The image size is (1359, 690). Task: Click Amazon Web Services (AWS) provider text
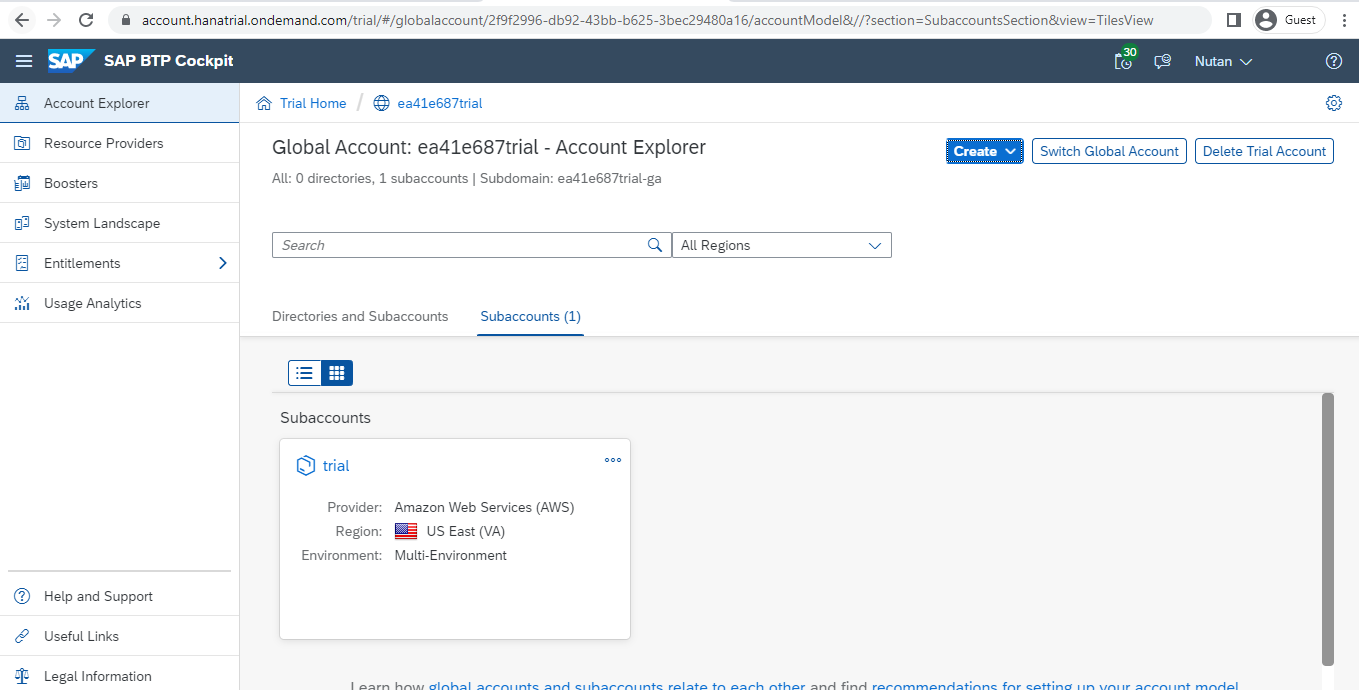(x=484, y=507)
